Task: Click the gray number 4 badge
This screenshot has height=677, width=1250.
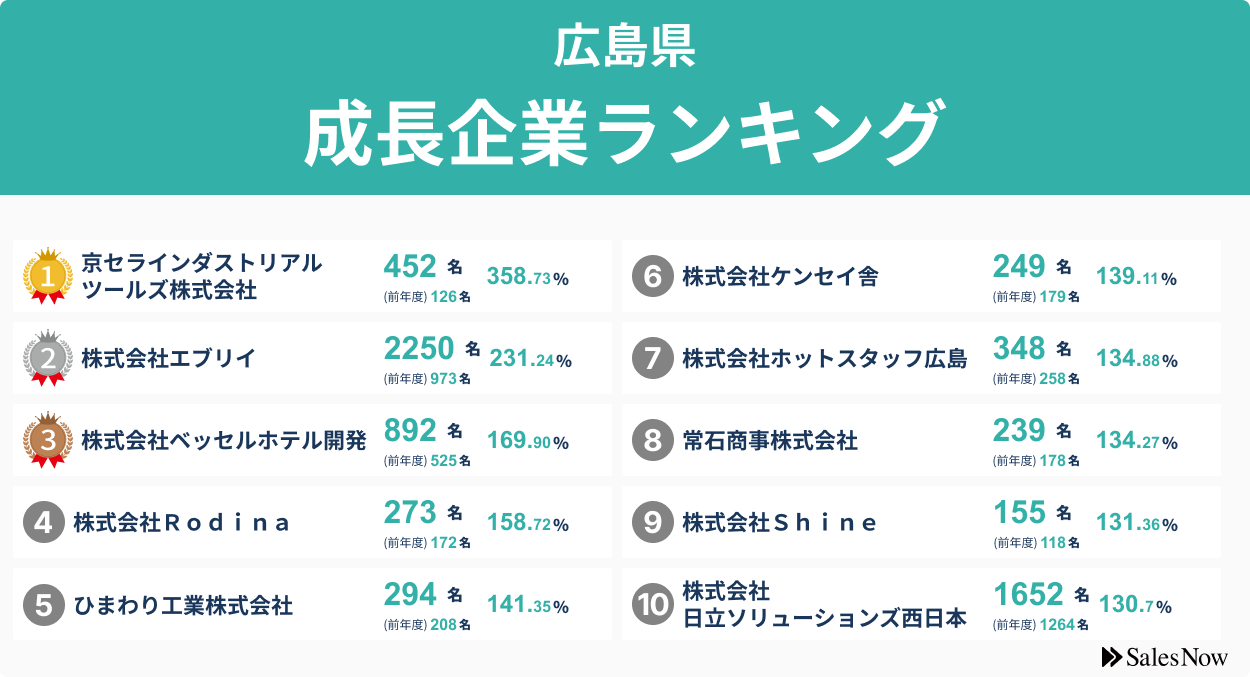Action: point(43,522)
